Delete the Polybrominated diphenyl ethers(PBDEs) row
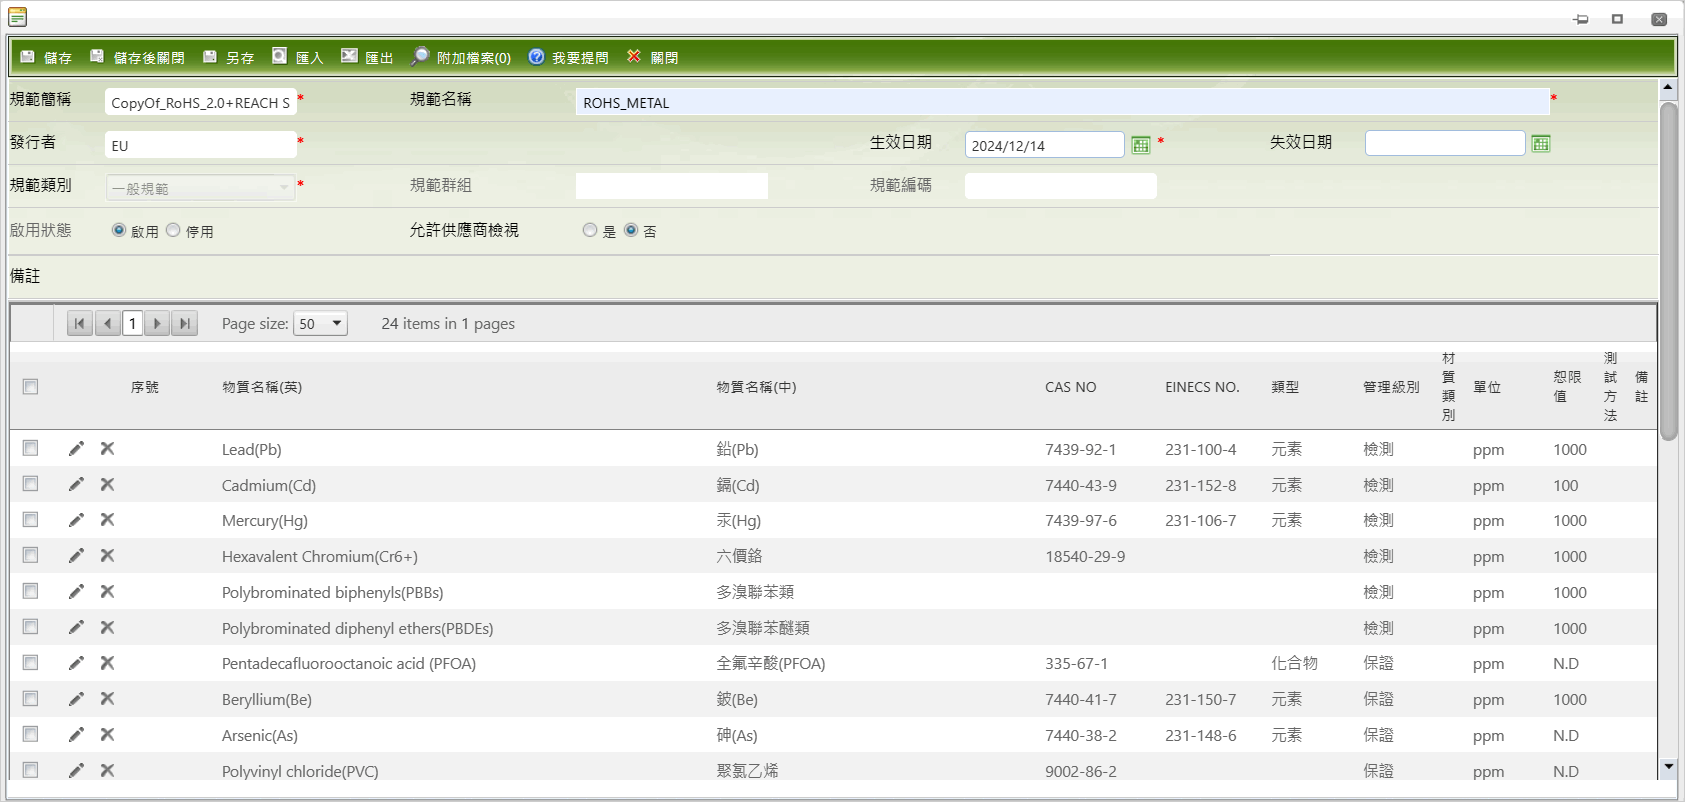The width and height of the screenshot is (1685, 802). point(107,628)
